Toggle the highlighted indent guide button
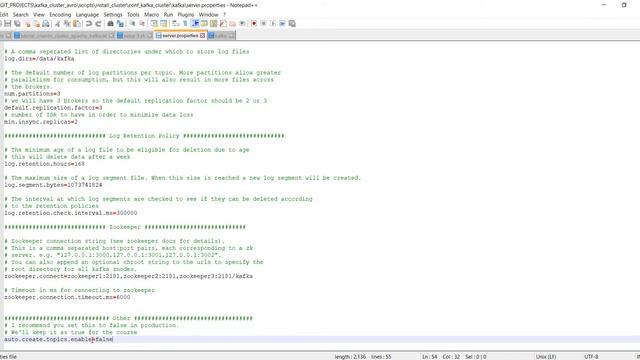The image size is (640, 360). pyautogui.click(x=195, y=24)
